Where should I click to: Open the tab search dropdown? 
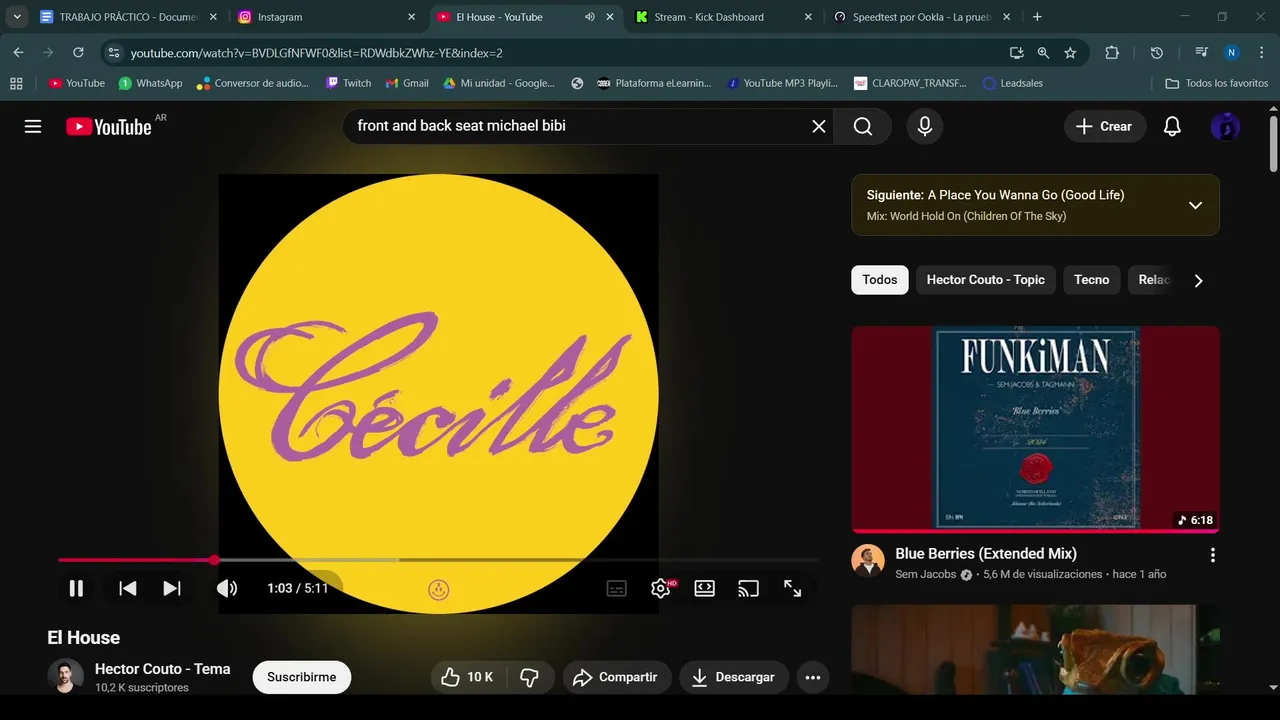(x=16, y=17)
